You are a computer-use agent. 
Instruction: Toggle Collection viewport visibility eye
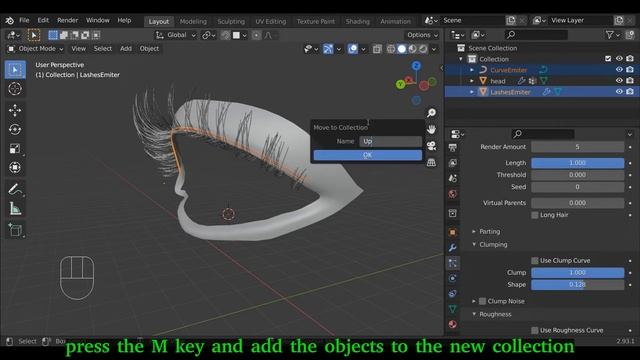619,59
